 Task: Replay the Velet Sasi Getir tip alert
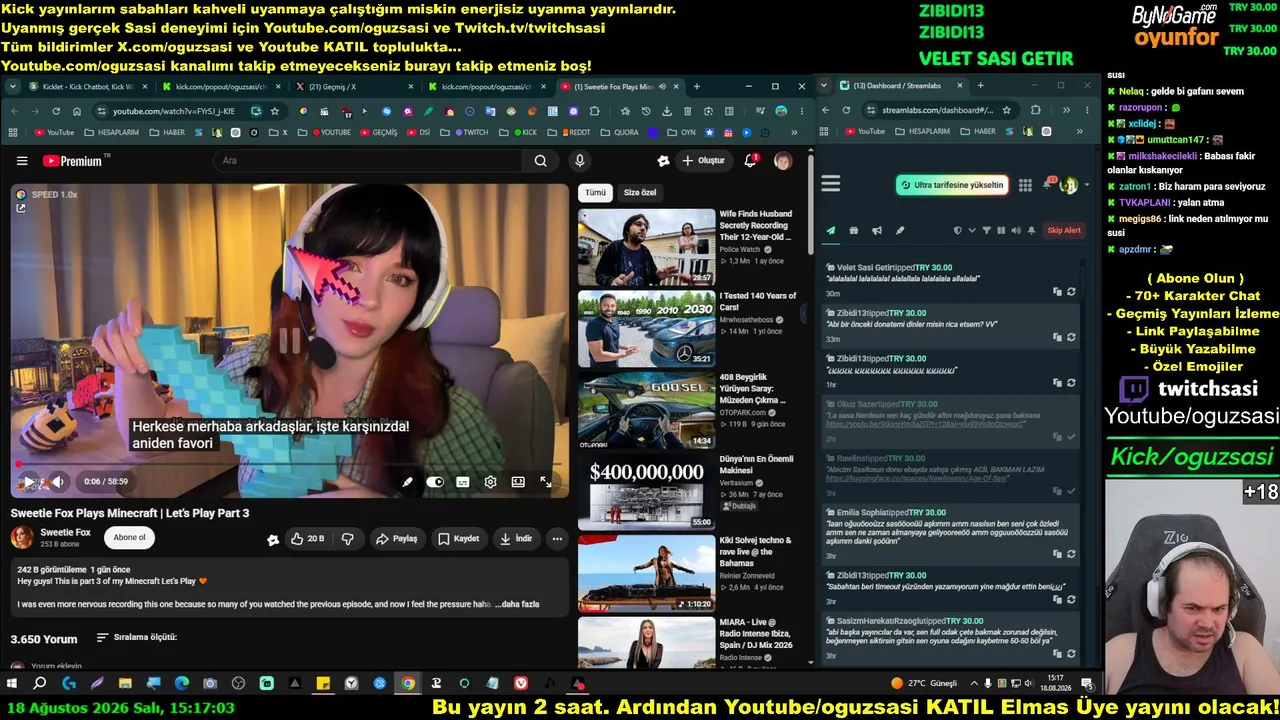(x=1071, y=292)
